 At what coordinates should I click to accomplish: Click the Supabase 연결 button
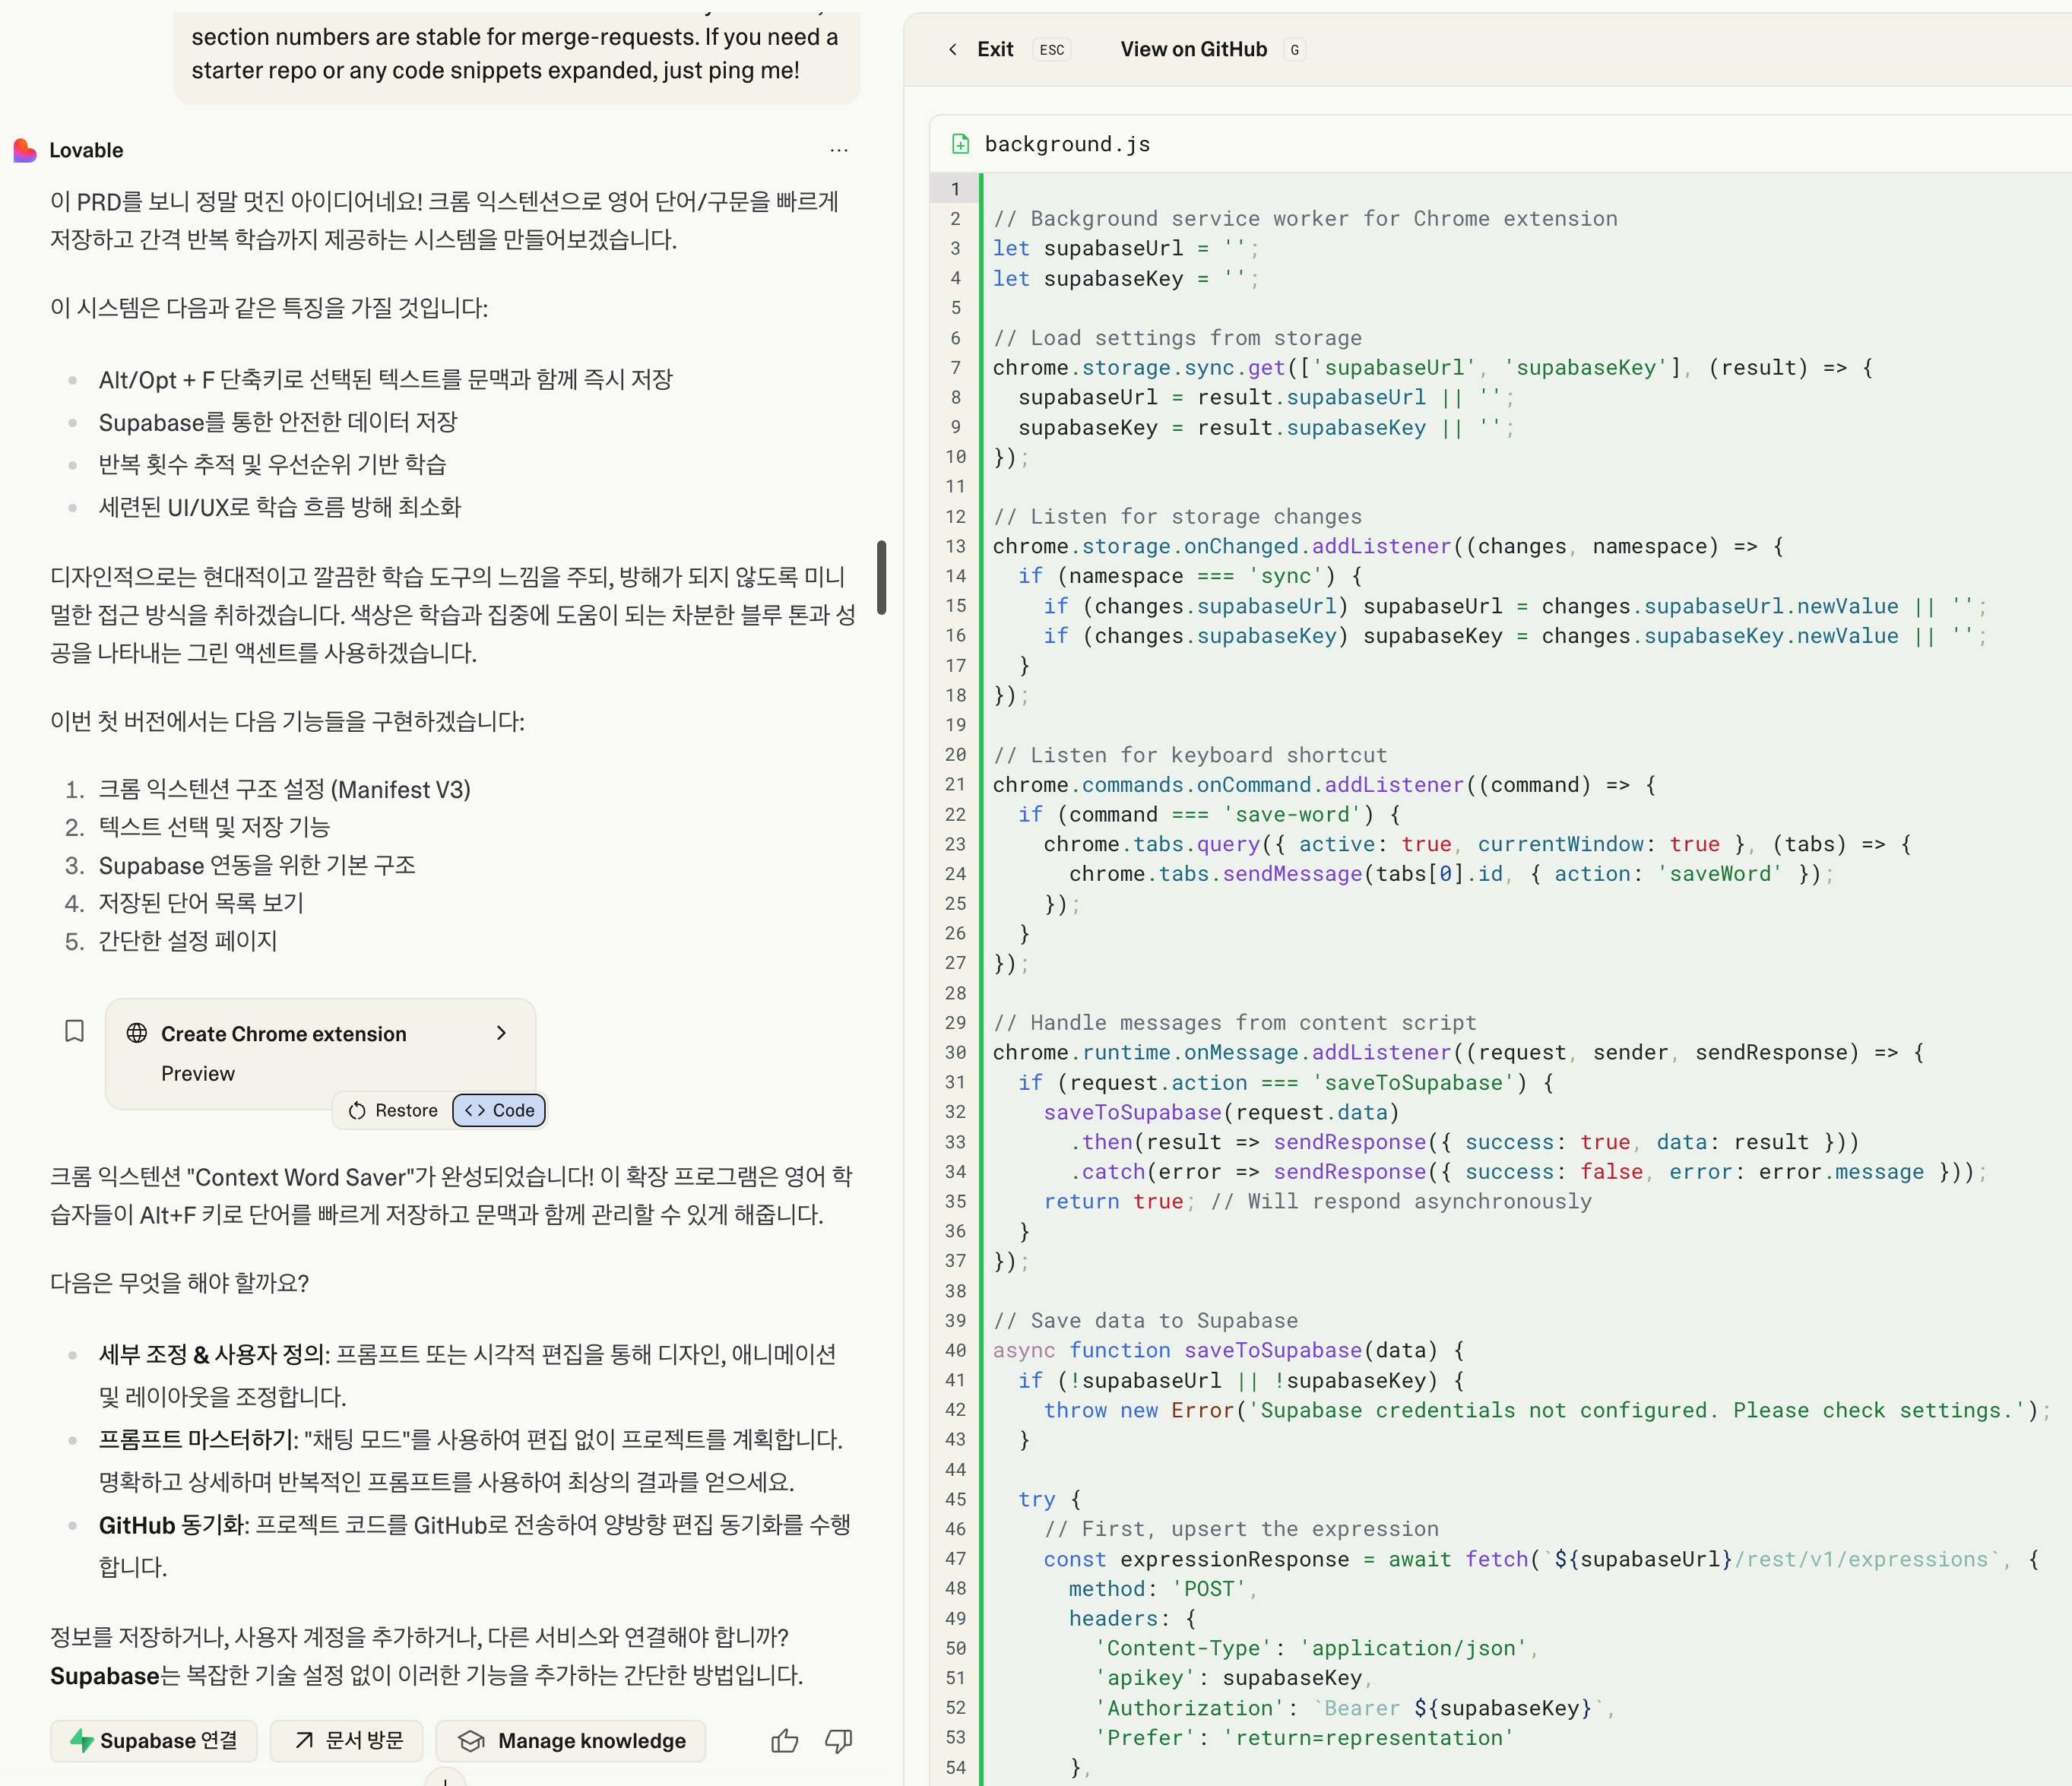(x=153, y=1741)
